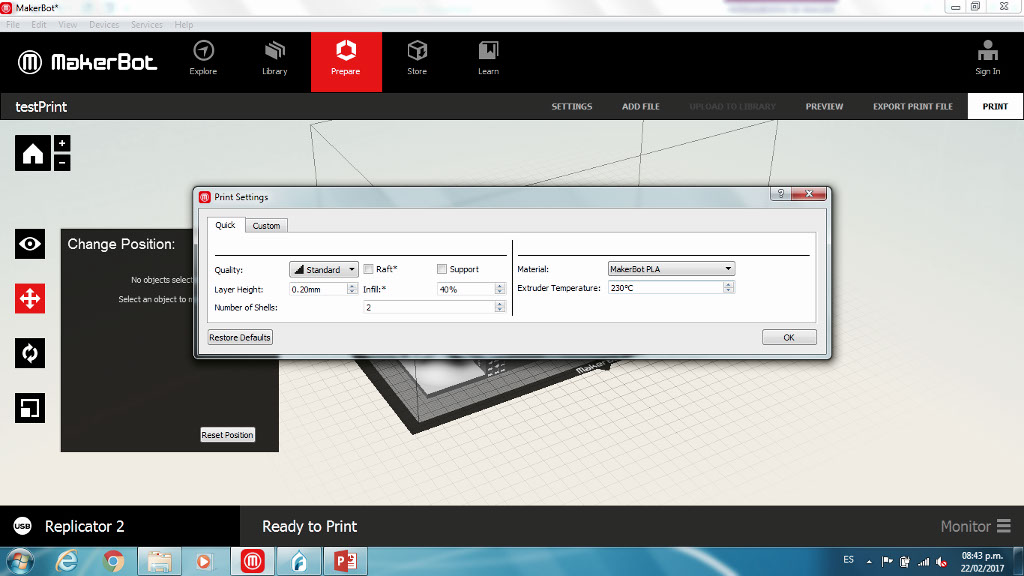The height and width of the screenshot is (576, 1024).
Task: Select the scale tool
Action: tap(30, 408)
